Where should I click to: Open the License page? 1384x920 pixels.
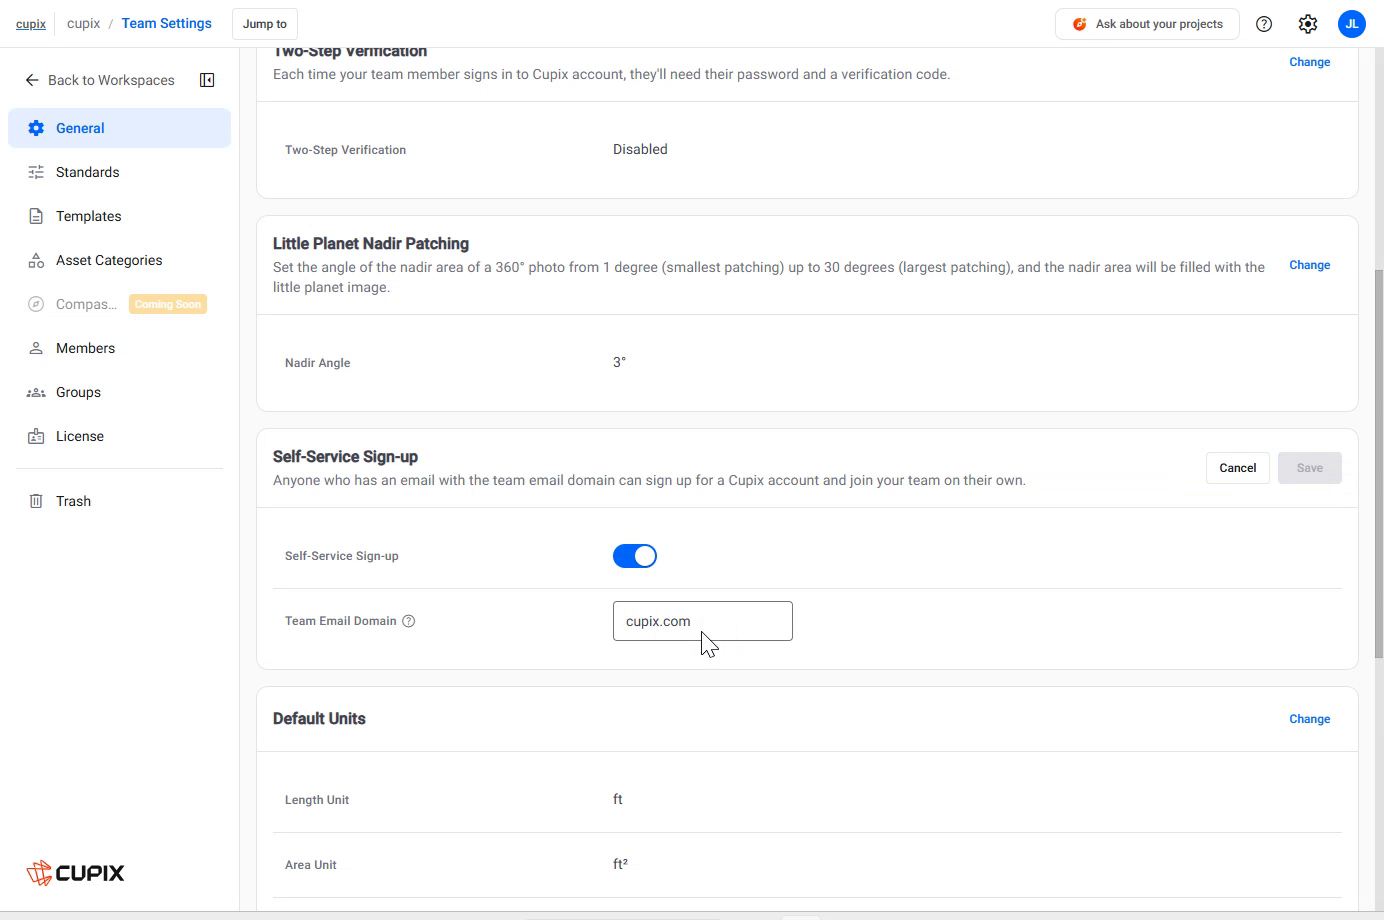(119, 436)
